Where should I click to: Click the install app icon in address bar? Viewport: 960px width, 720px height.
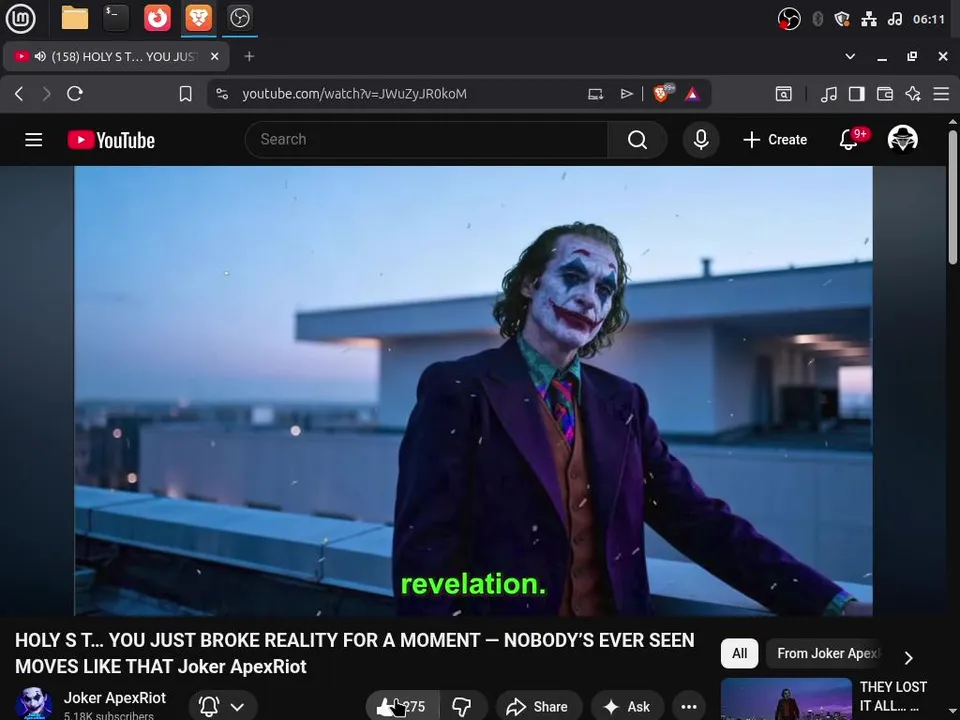[x=596, y=94]
